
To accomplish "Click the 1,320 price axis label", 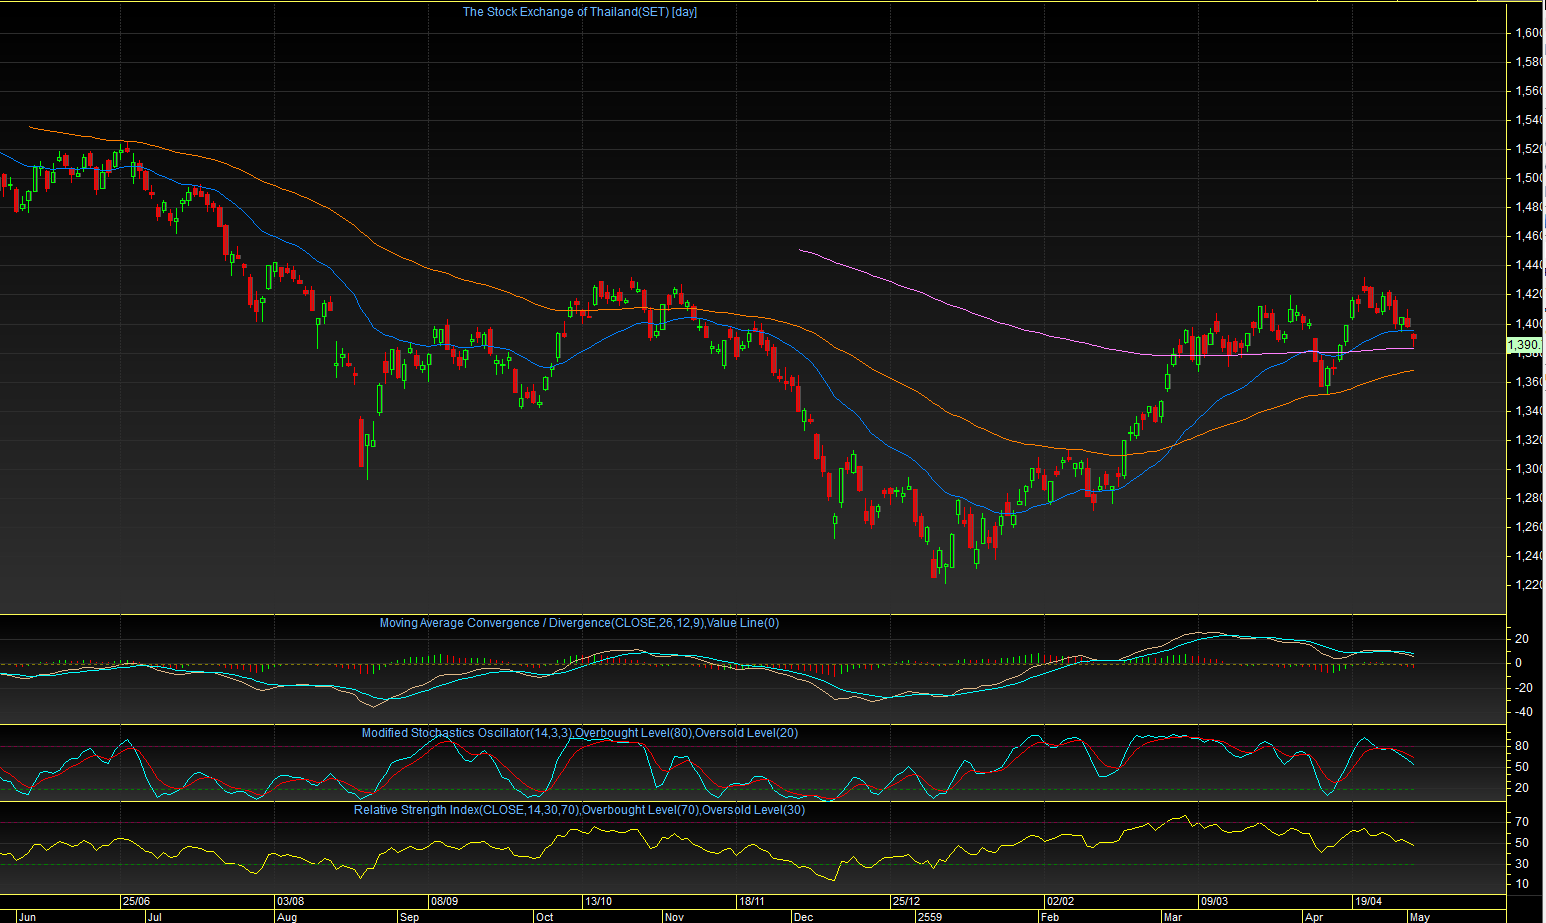I will pyautogui.click(x=1529, y=440).
